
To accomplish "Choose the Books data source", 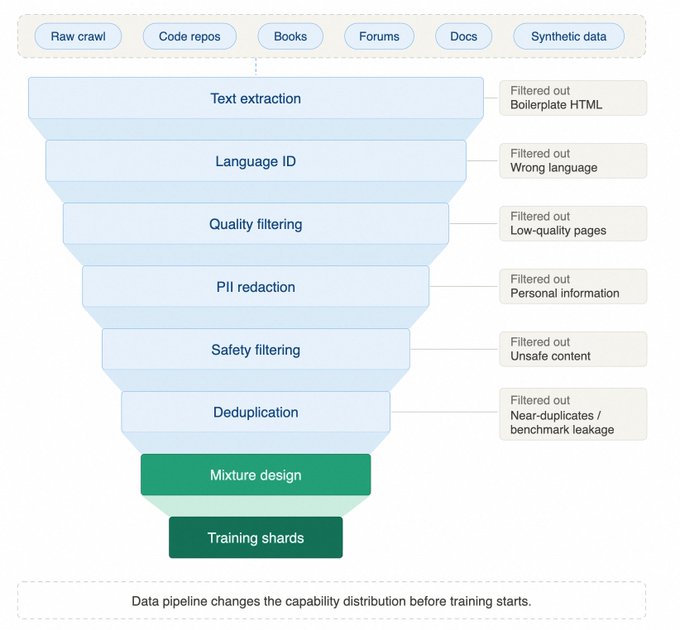I will (290, 36).
